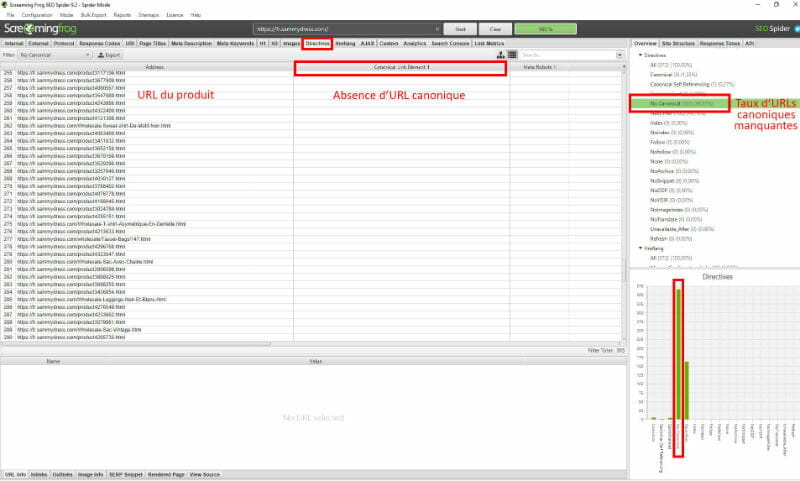800x481 pixels.
Task: Open the search options dropdown arrow
Action: (621, 55)
